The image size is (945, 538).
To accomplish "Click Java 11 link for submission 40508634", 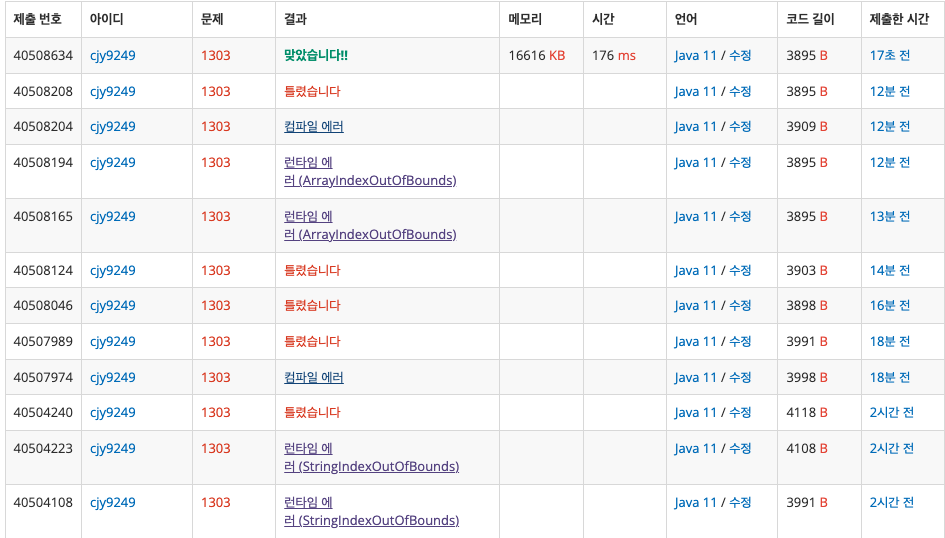I will [x=695, y=55].
